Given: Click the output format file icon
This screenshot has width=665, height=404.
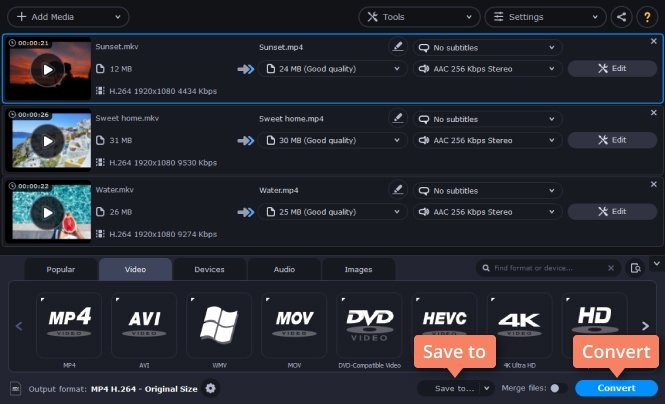Looking at the screenshot, I should point(16,388).
